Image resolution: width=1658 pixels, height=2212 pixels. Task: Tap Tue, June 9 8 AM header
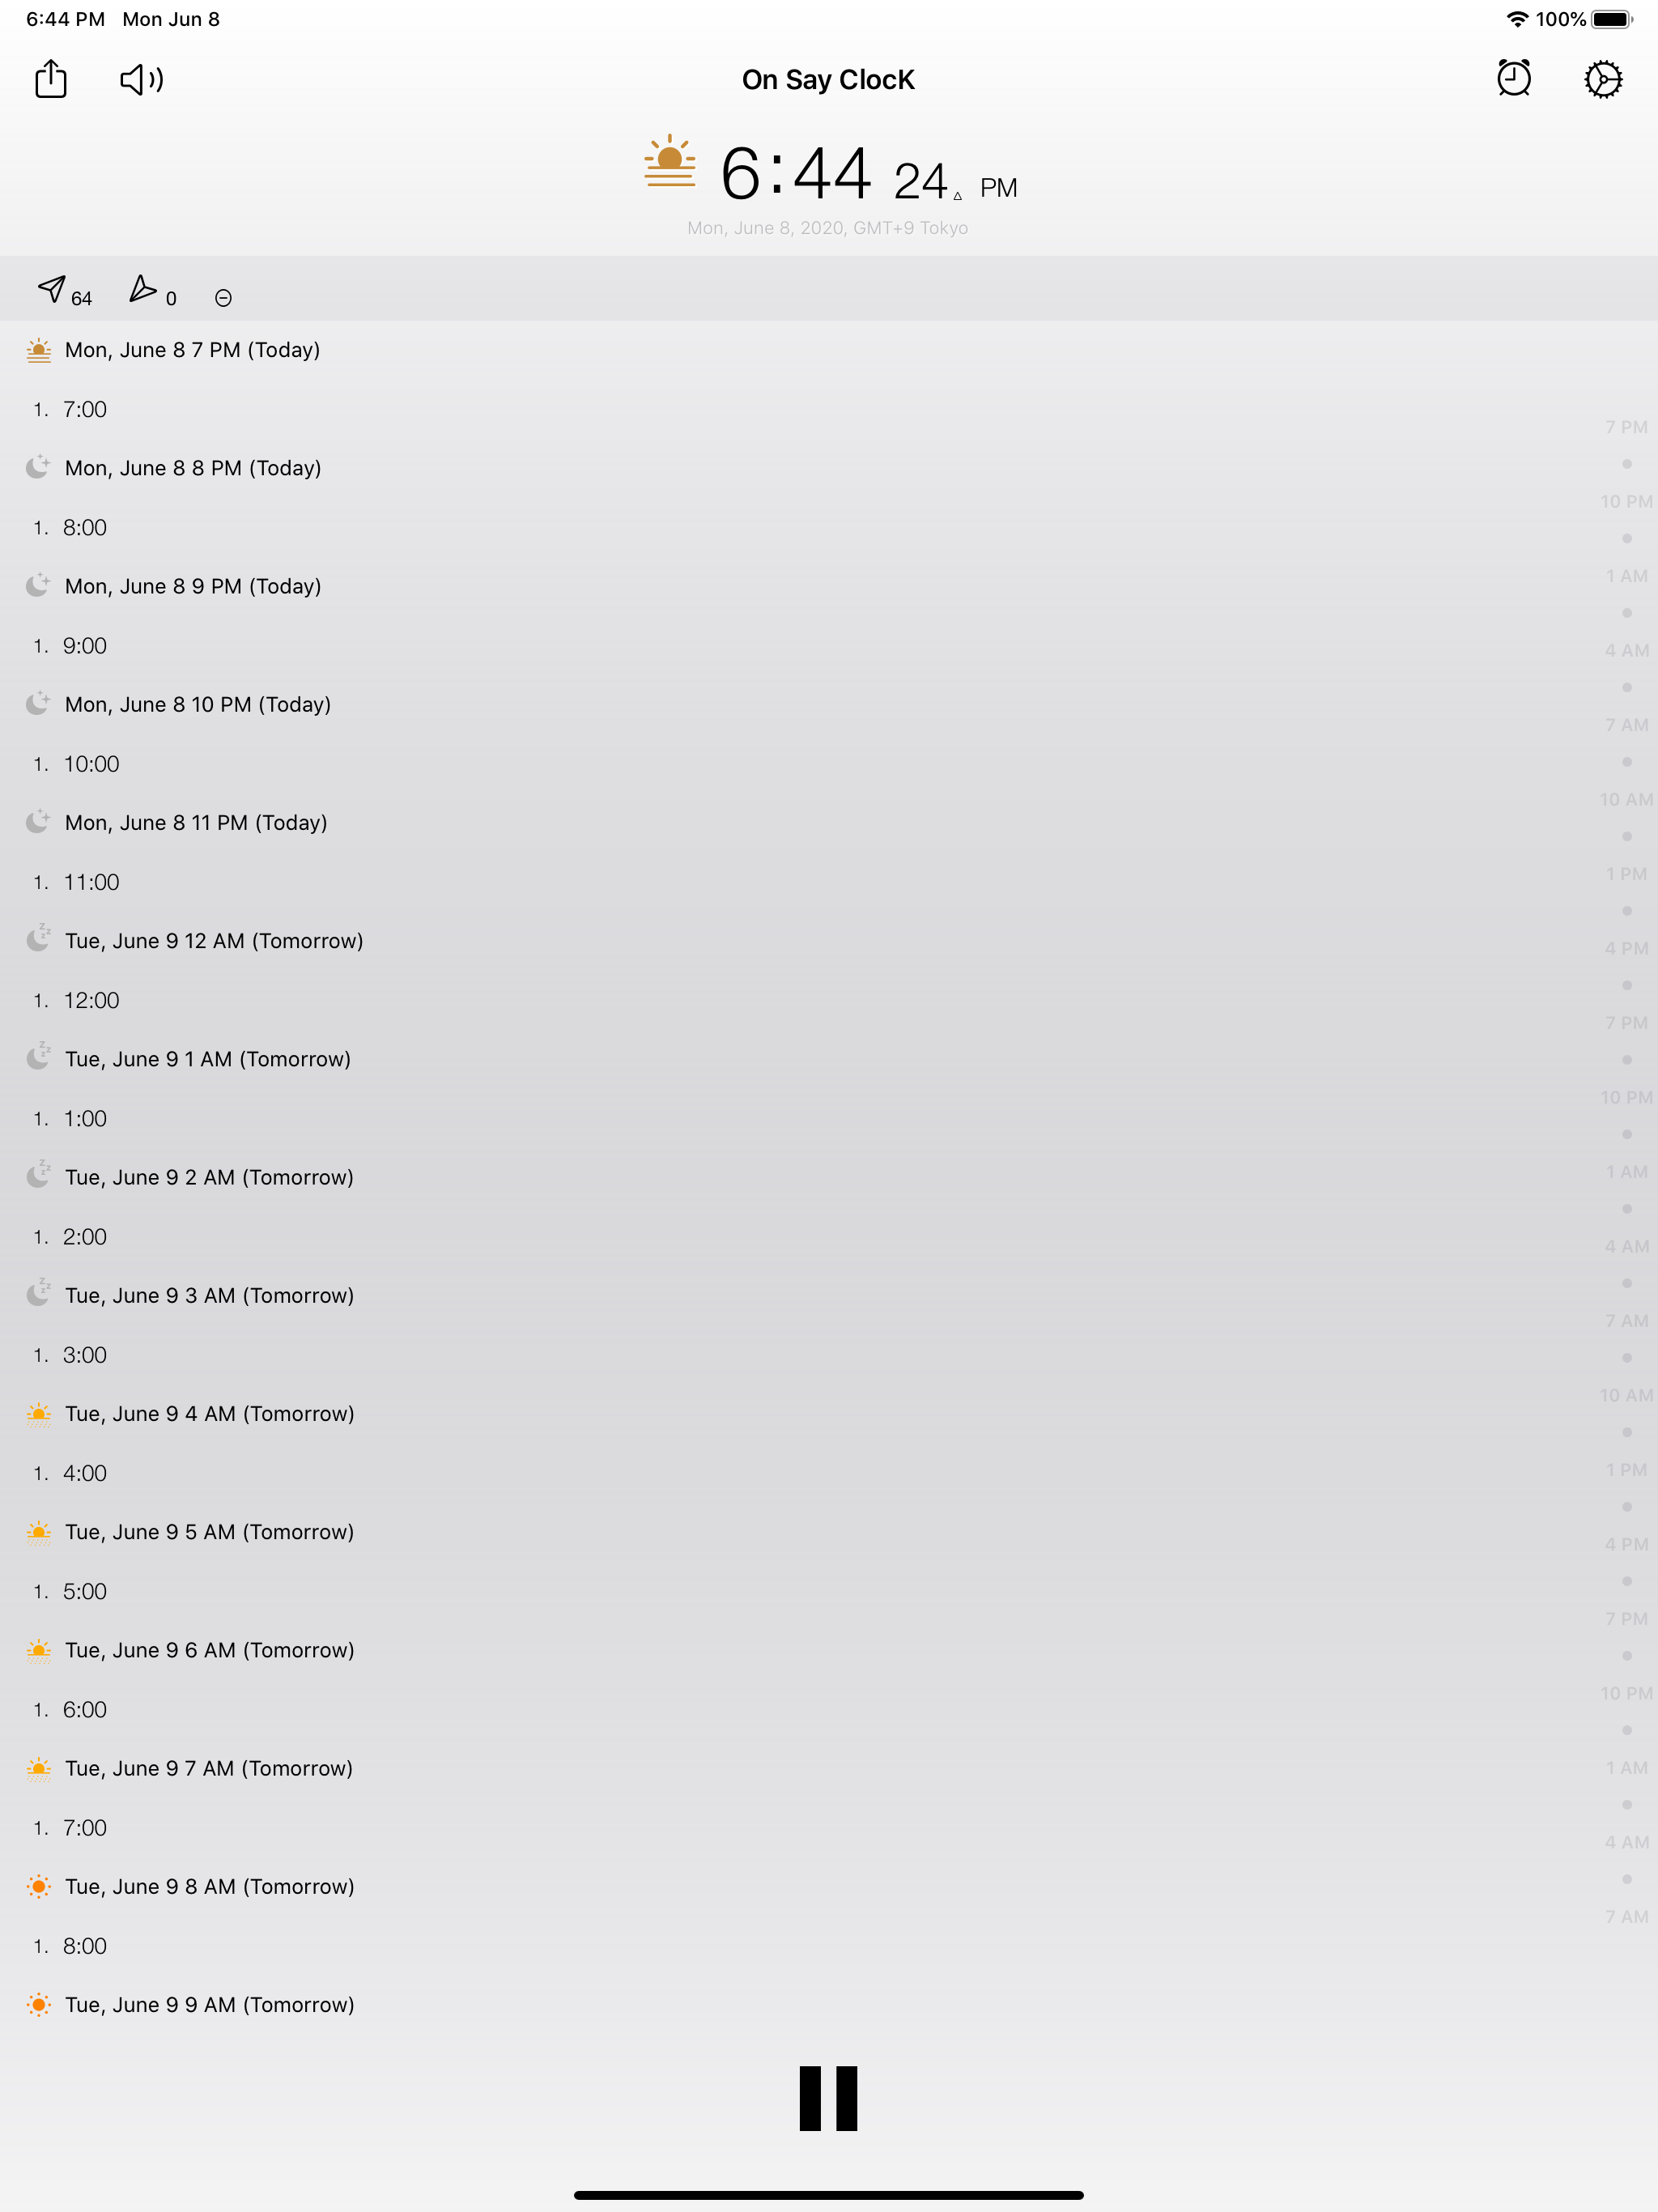[209, 1886]
